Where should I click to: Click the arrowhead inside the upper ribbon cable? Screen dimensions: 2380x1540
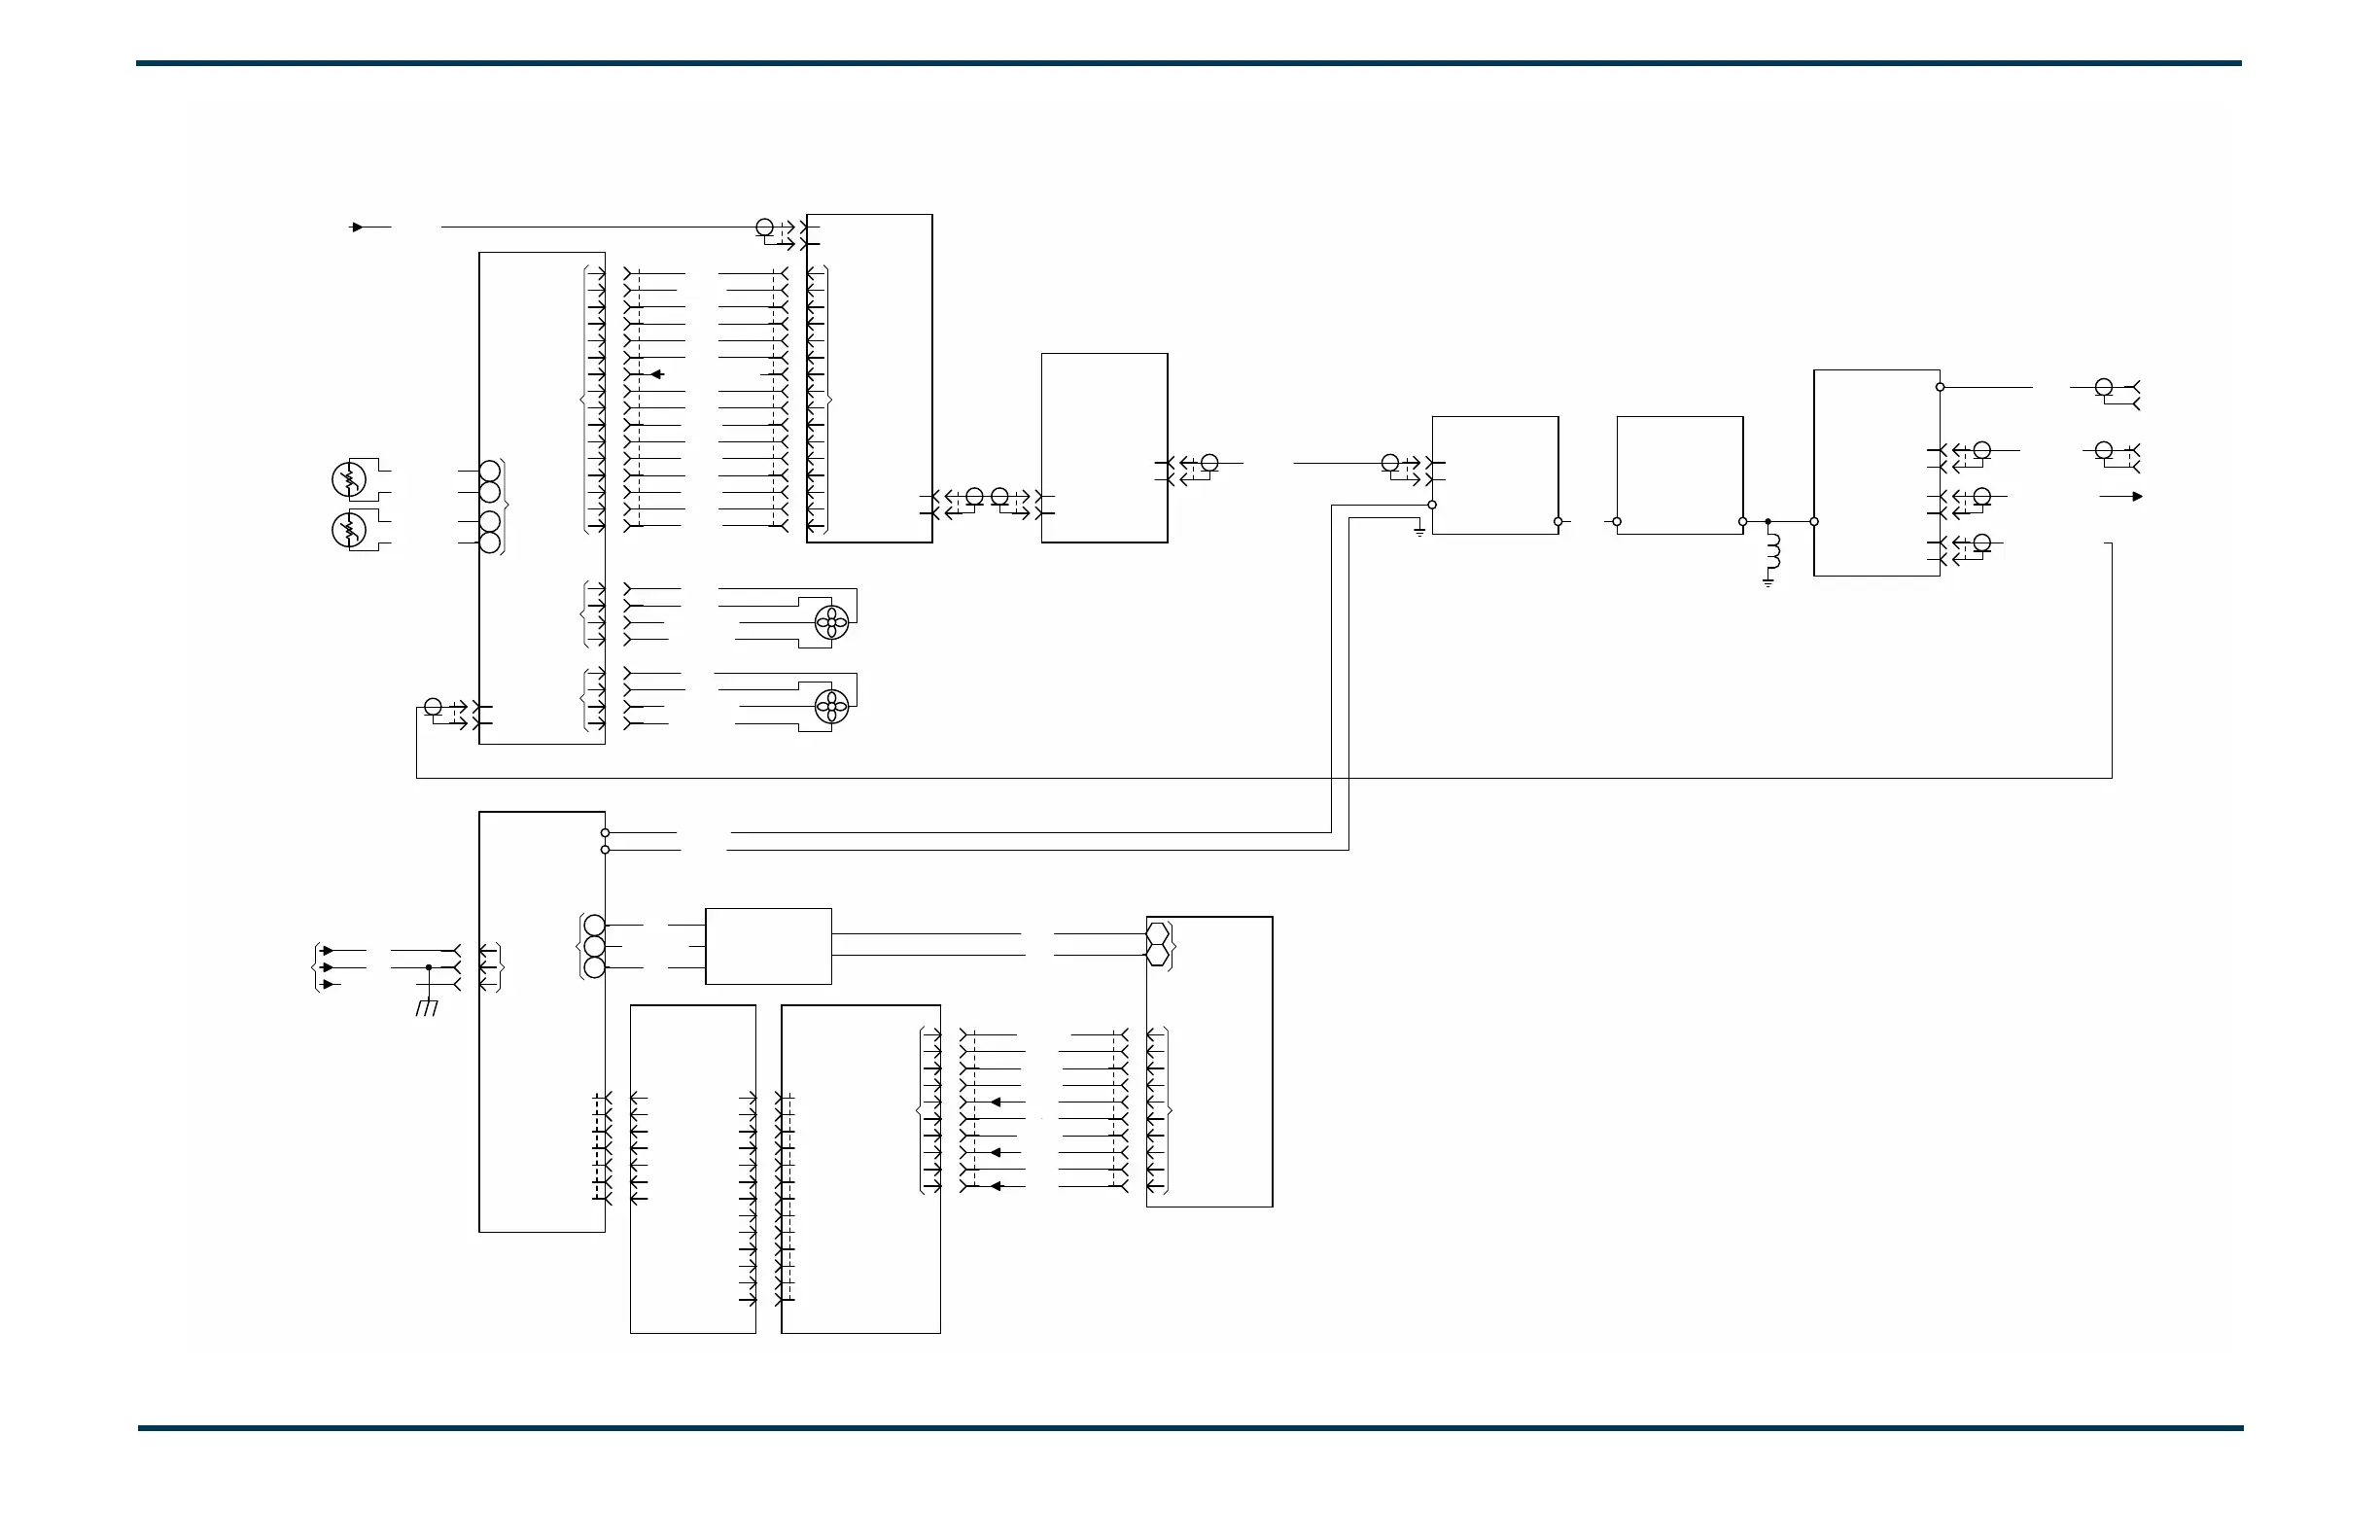657,374
